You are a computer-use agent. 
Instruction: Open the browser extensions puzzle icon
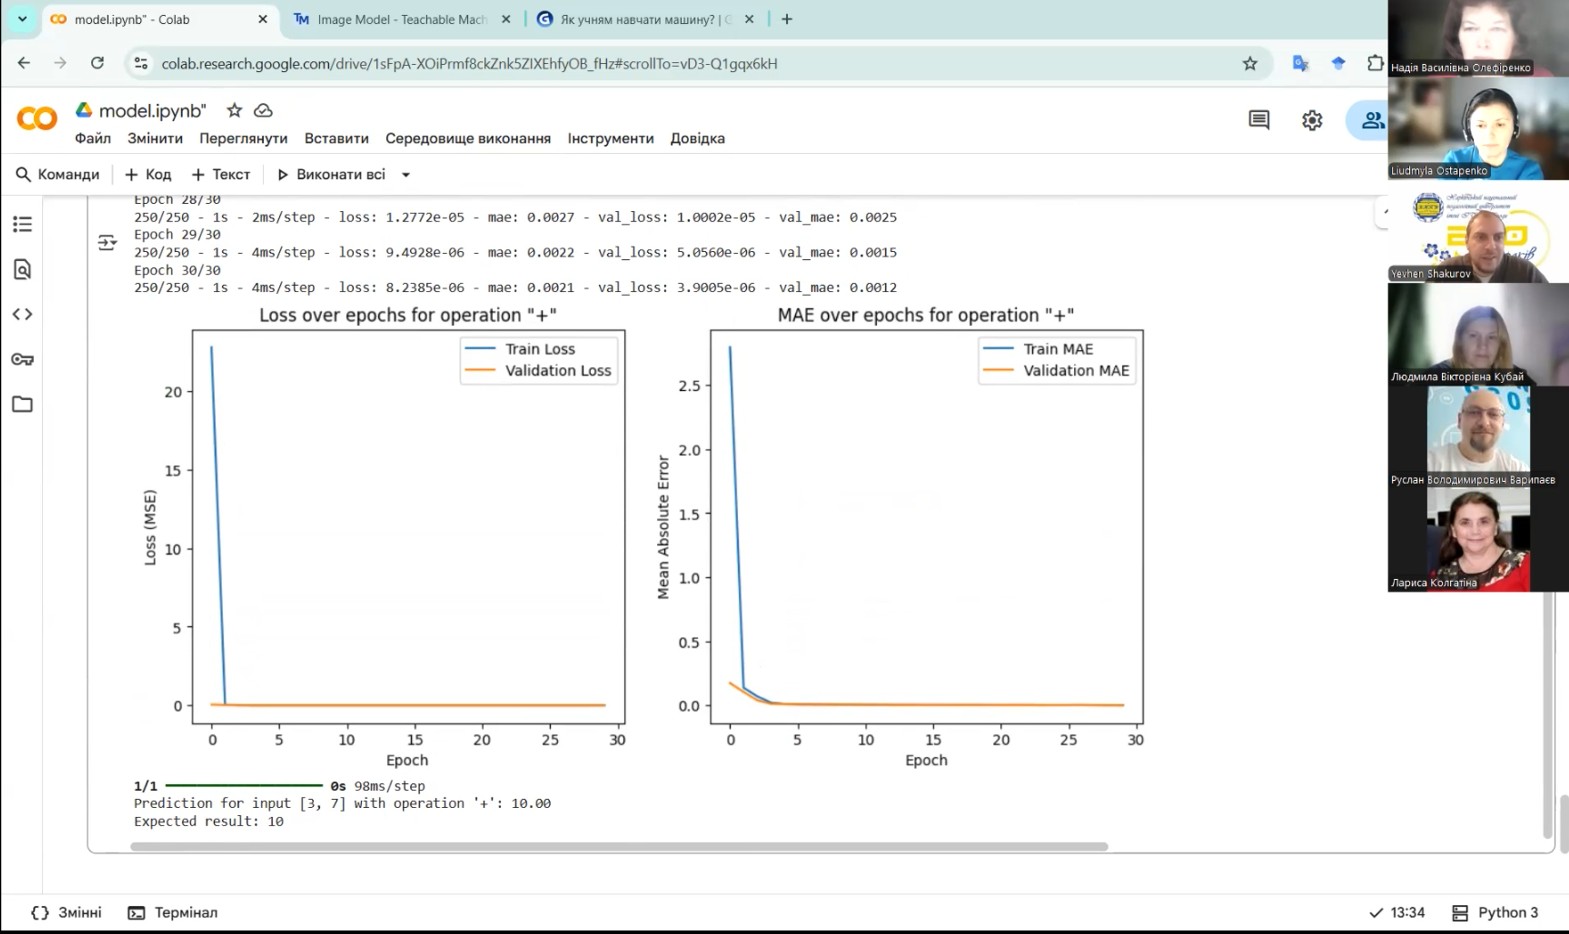[1376, 63]
